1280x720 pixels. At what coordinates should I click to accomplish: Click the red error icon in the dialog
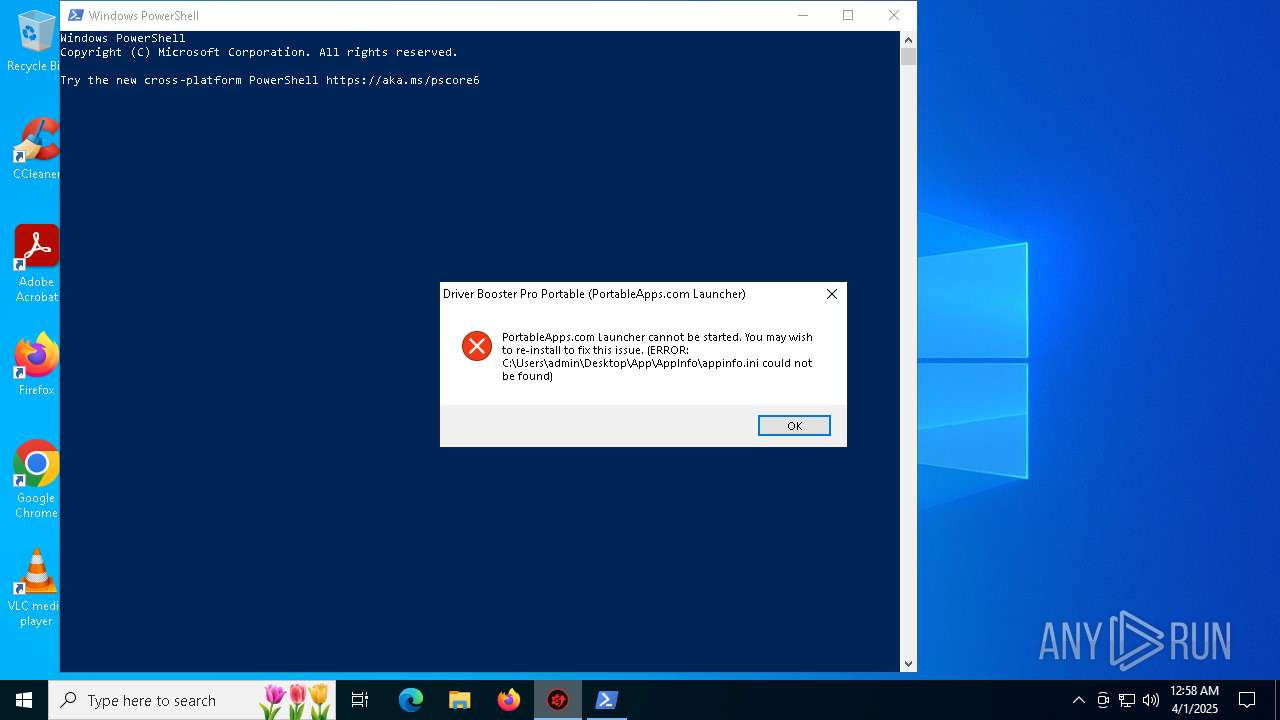pos(477,346)
